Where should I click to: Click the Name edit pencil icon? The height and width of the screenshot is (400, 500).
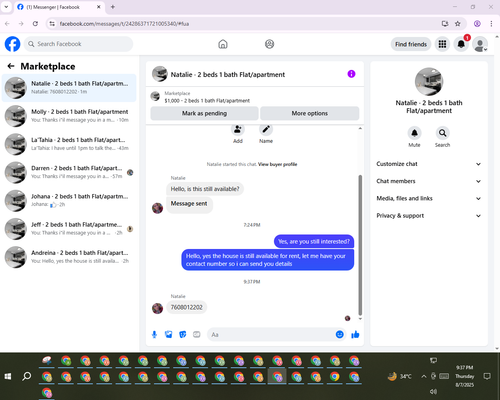(x=266, y=129)
